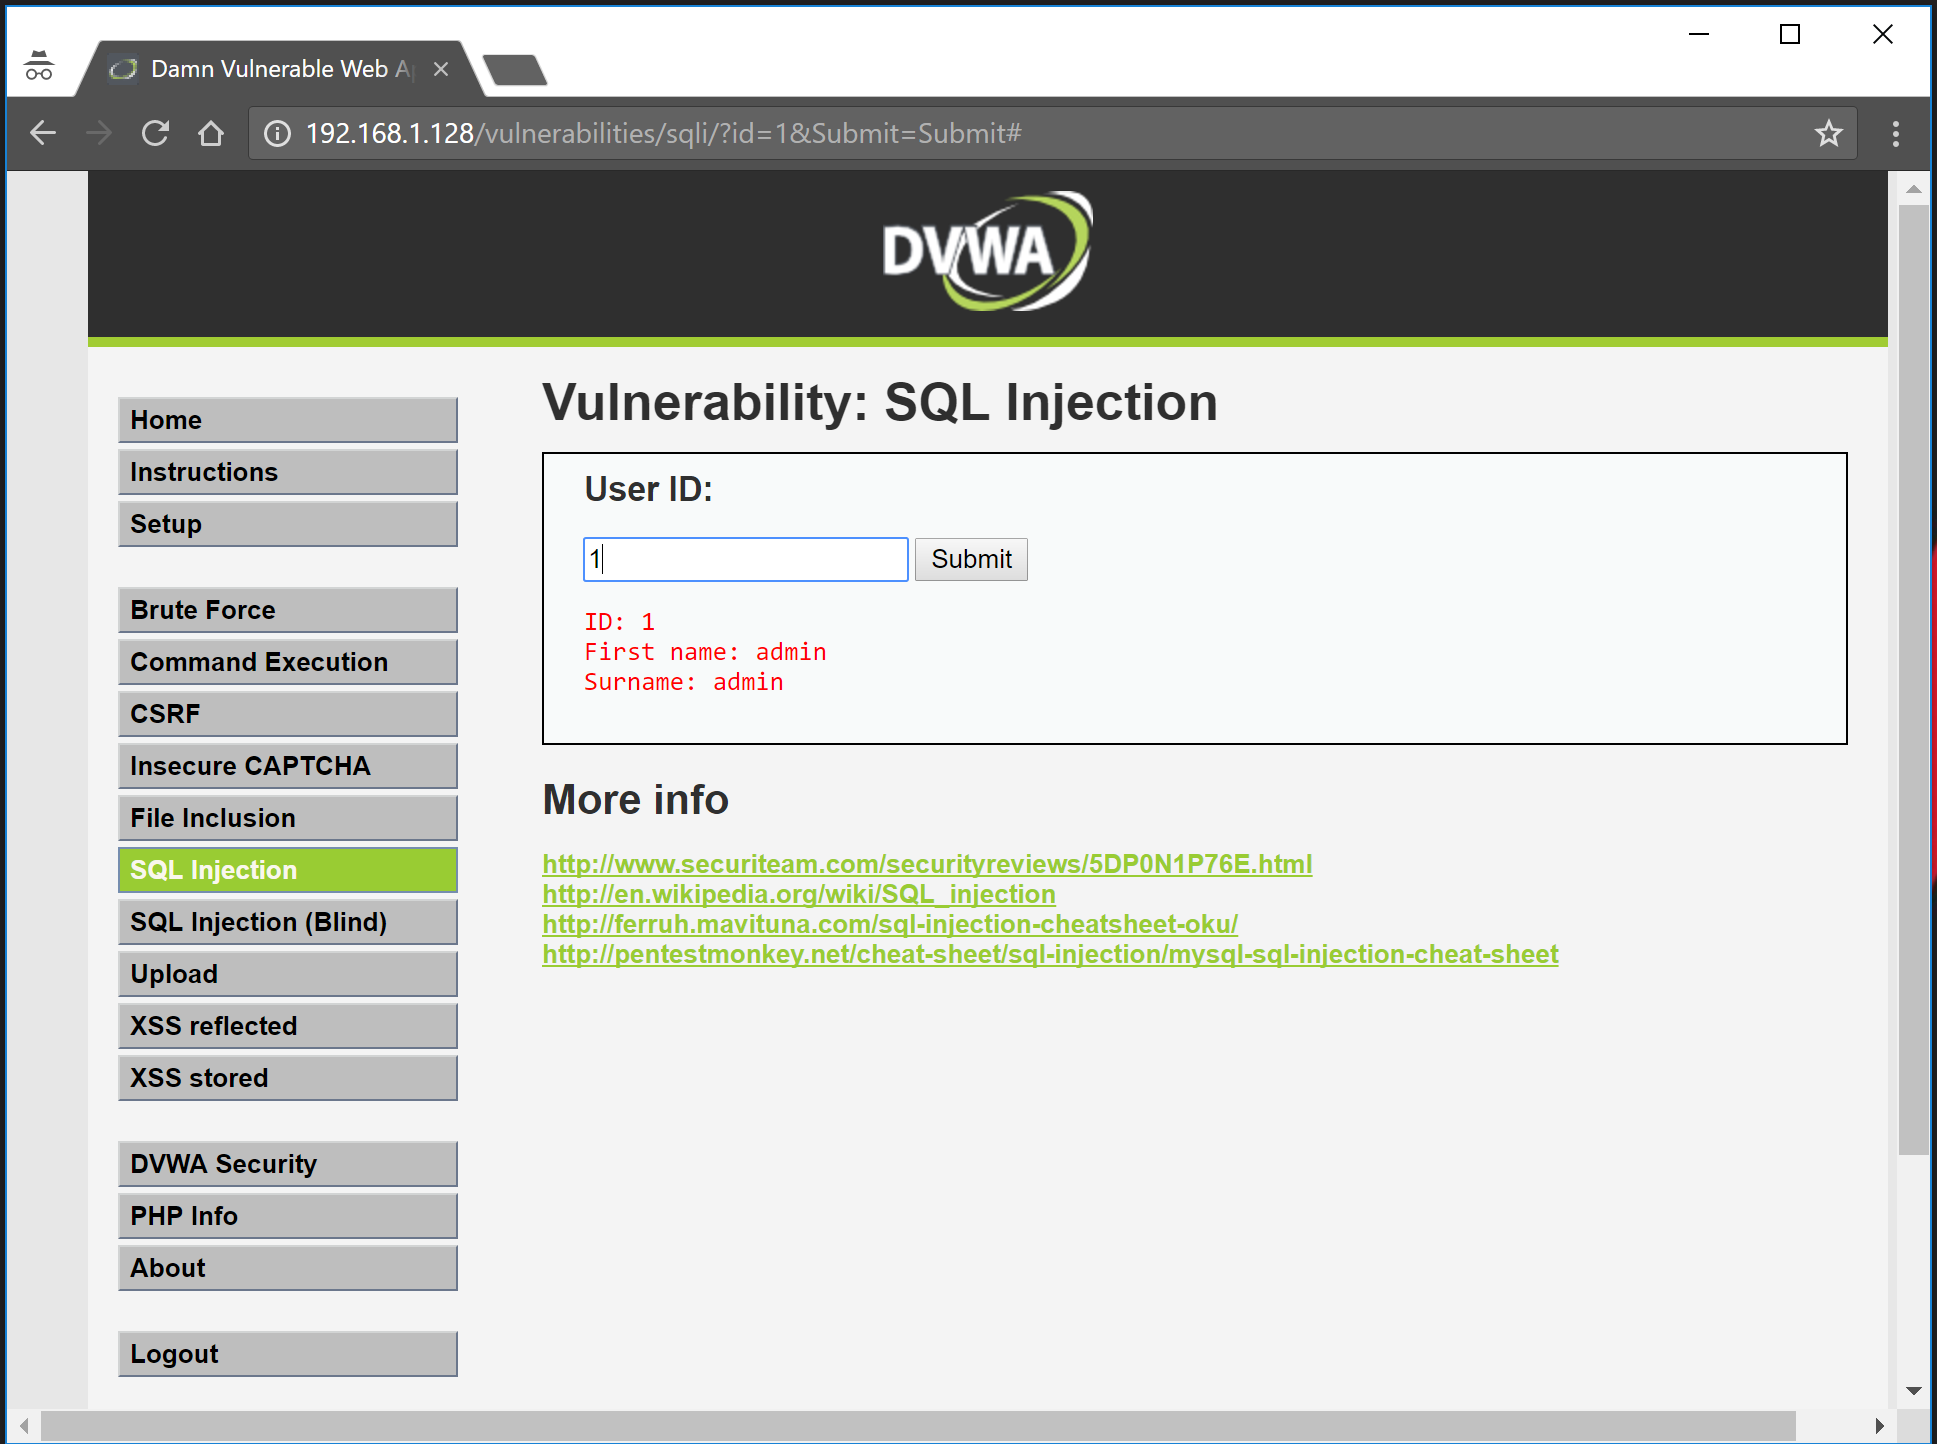This screenshot has height=1444, width=1937.
Task: Click the DVWA logo
Action: click(986, 251)
